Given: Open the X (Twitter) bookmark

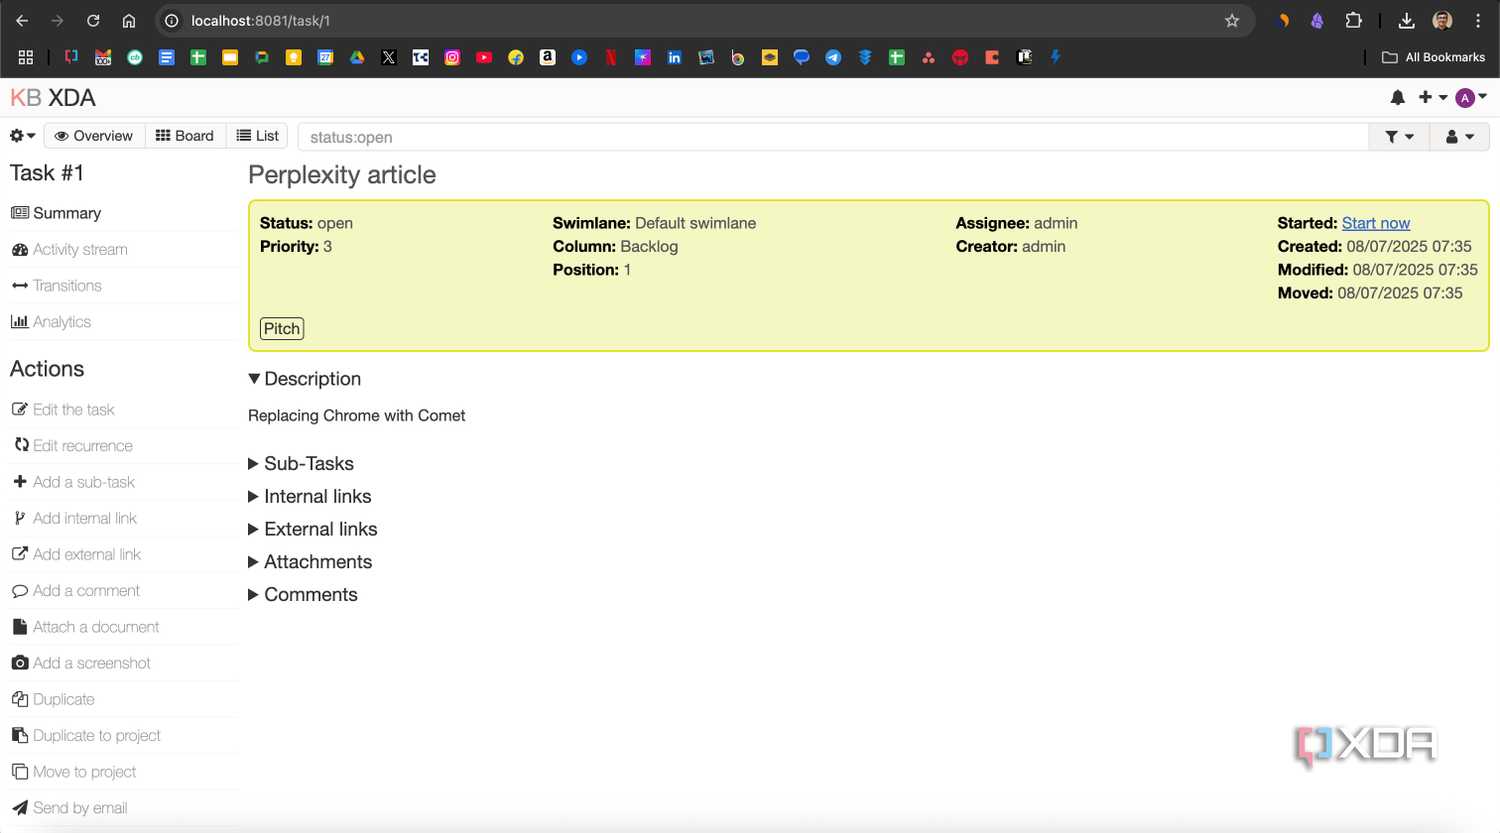Looking at the screenshot, I should click(x=389, y=57).
